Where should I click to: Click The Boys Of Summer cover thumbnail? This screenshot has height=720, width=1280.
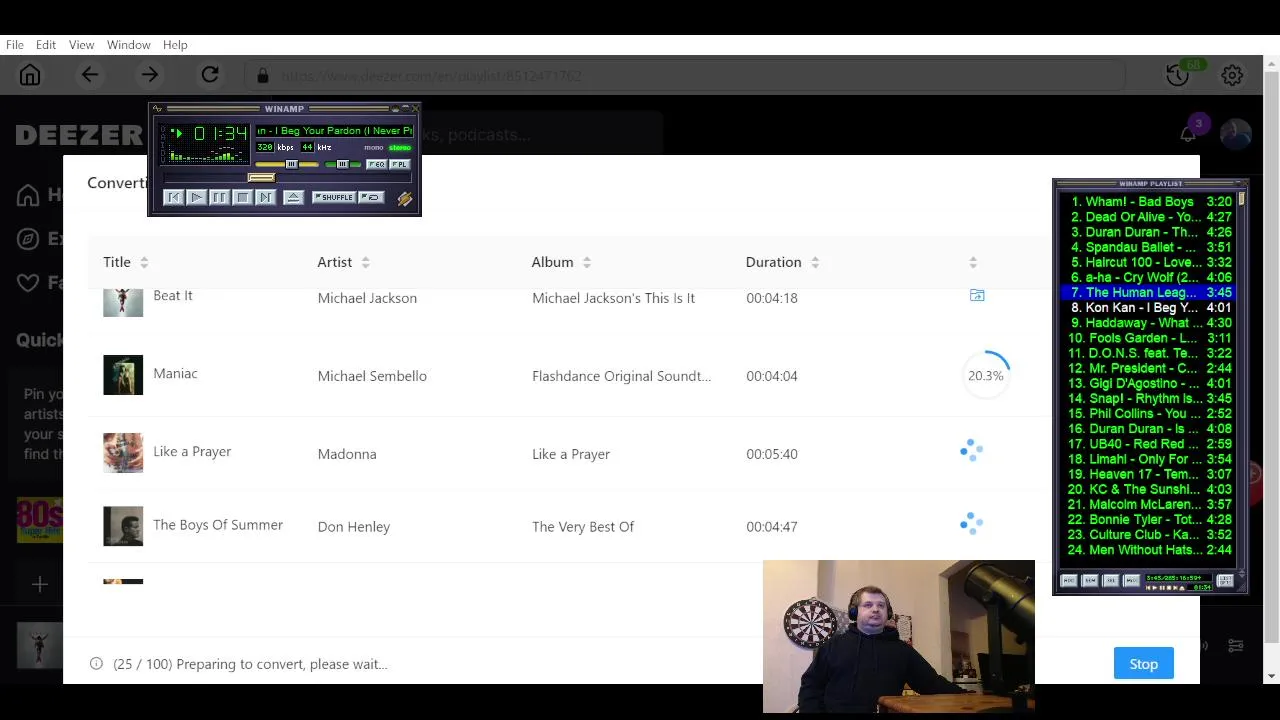pos(123,526)
